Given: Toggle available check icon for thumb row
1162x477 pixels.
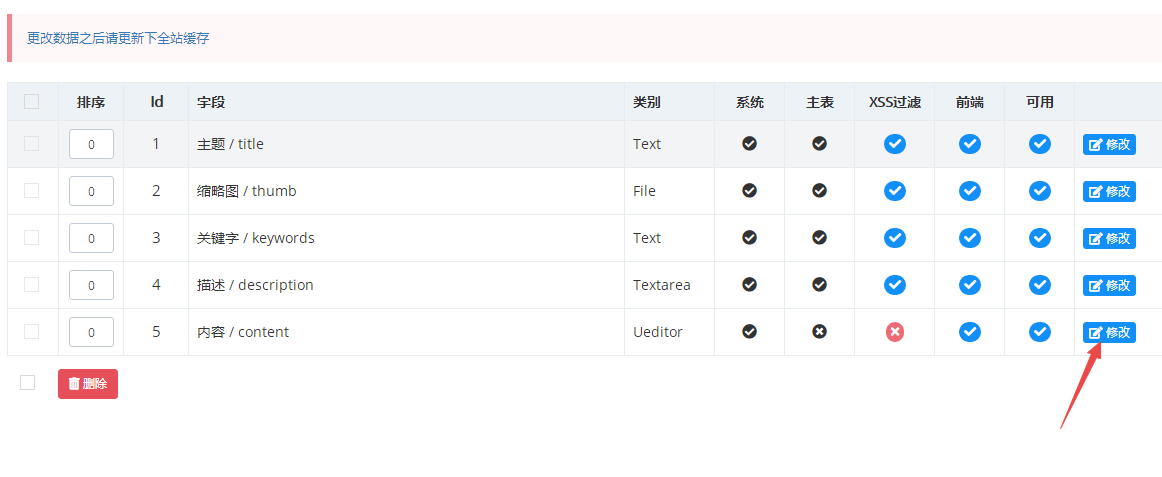Looking at the screenshot, I should [x=1040, y=191].
